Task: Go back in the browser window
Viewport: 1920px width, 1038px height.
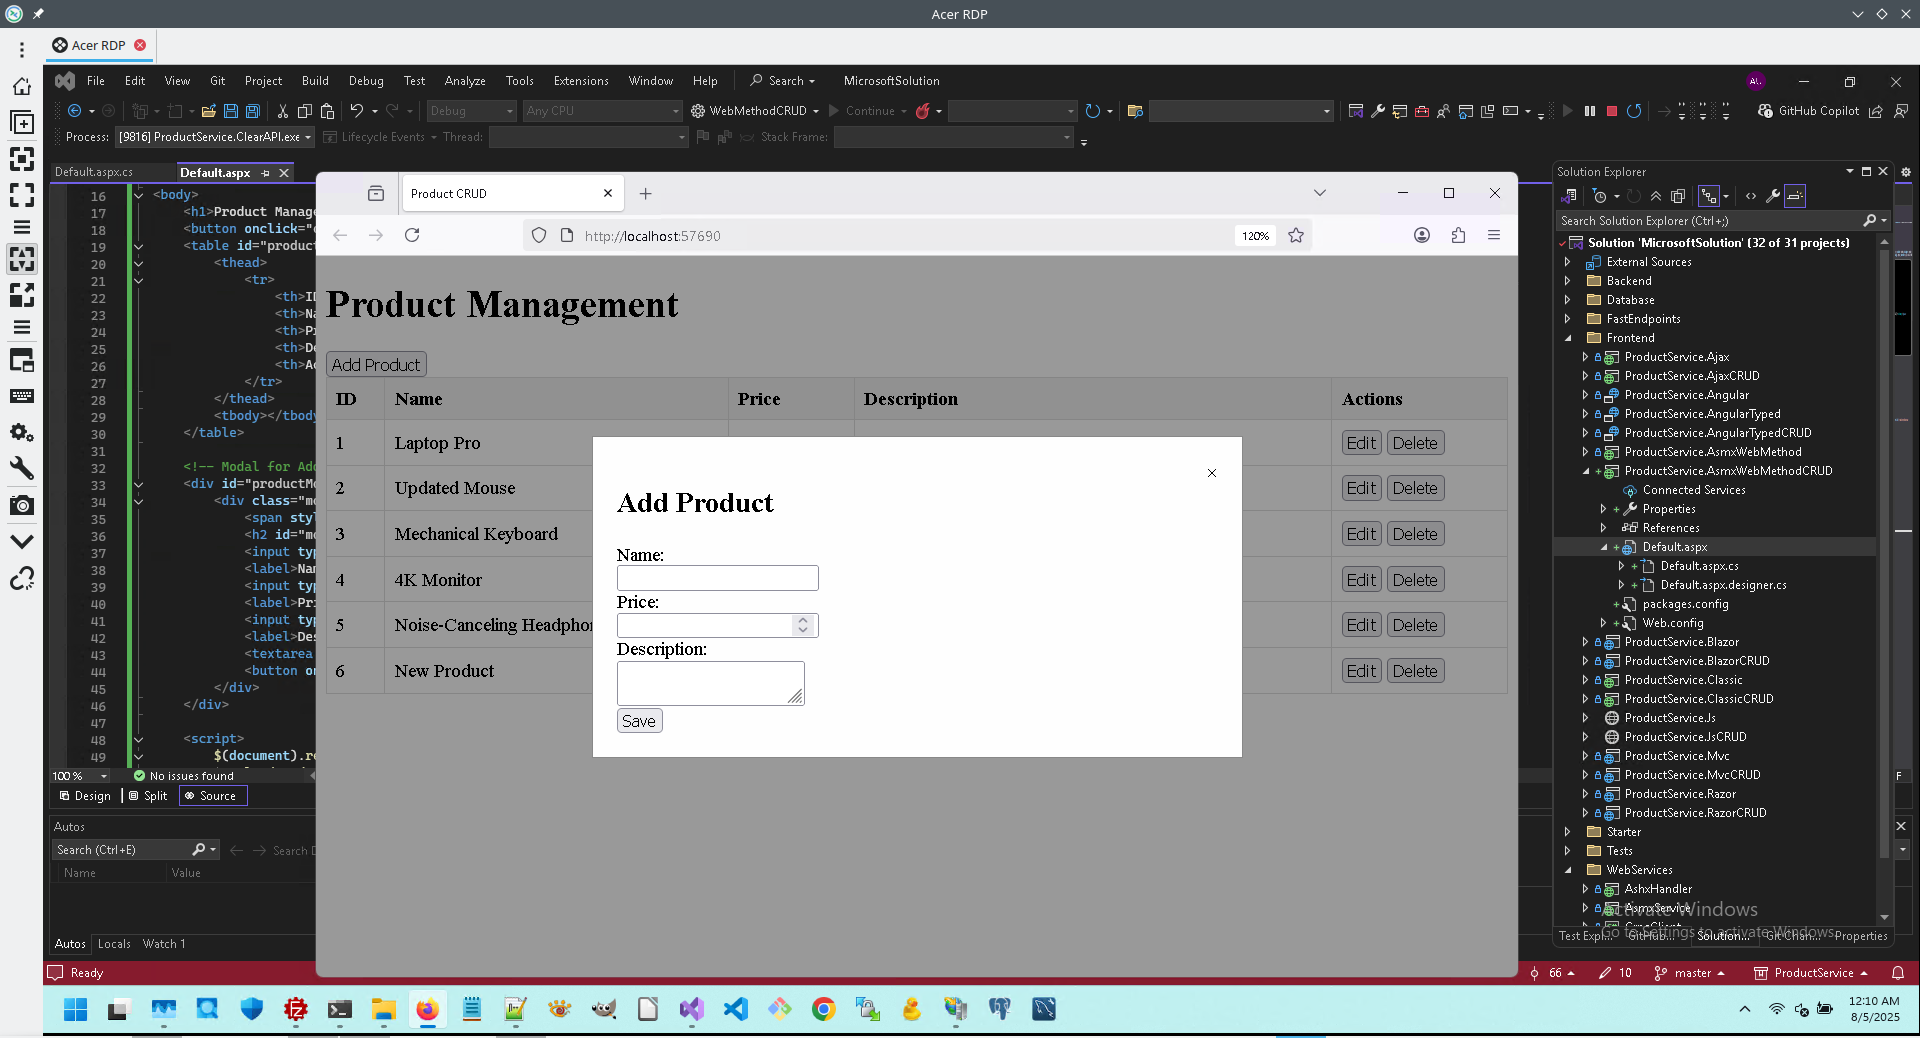Action: [x=340, y=235]
